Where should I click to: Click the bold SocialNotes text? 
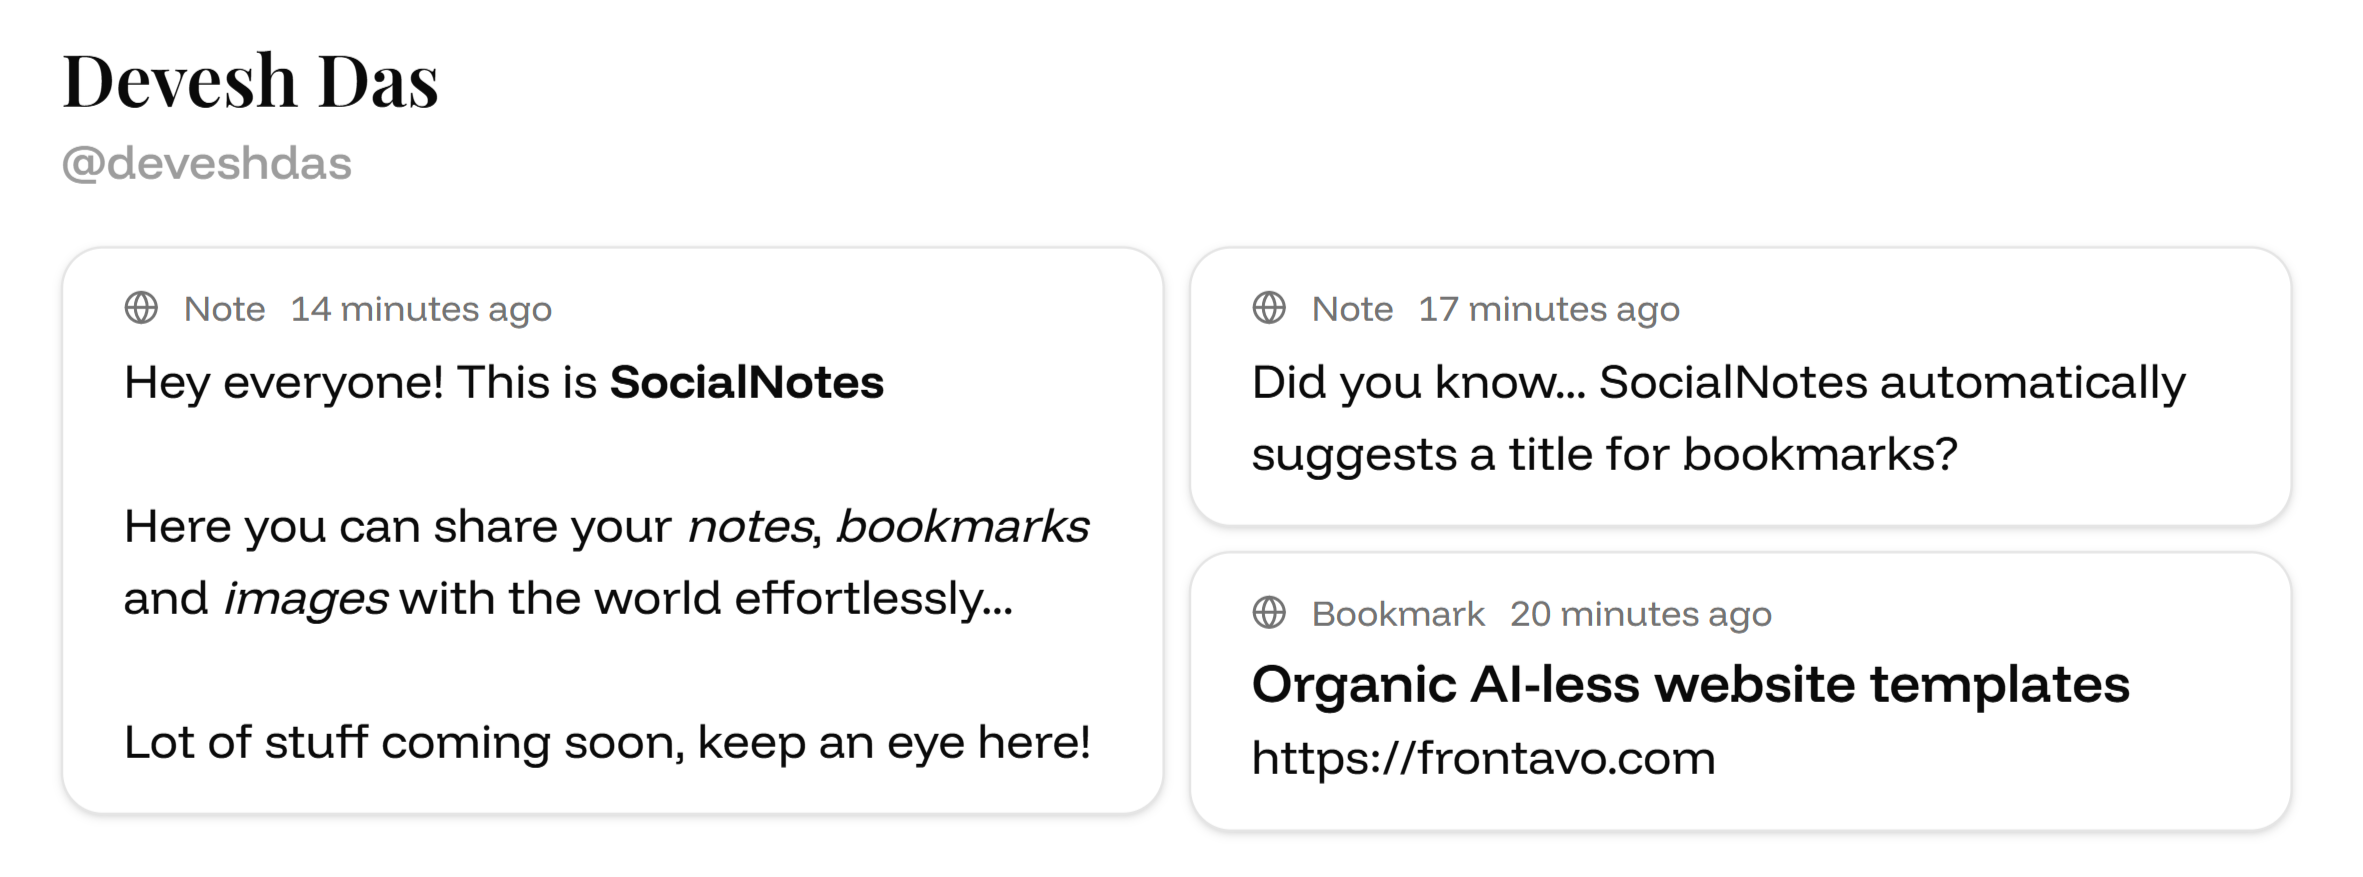747,383
